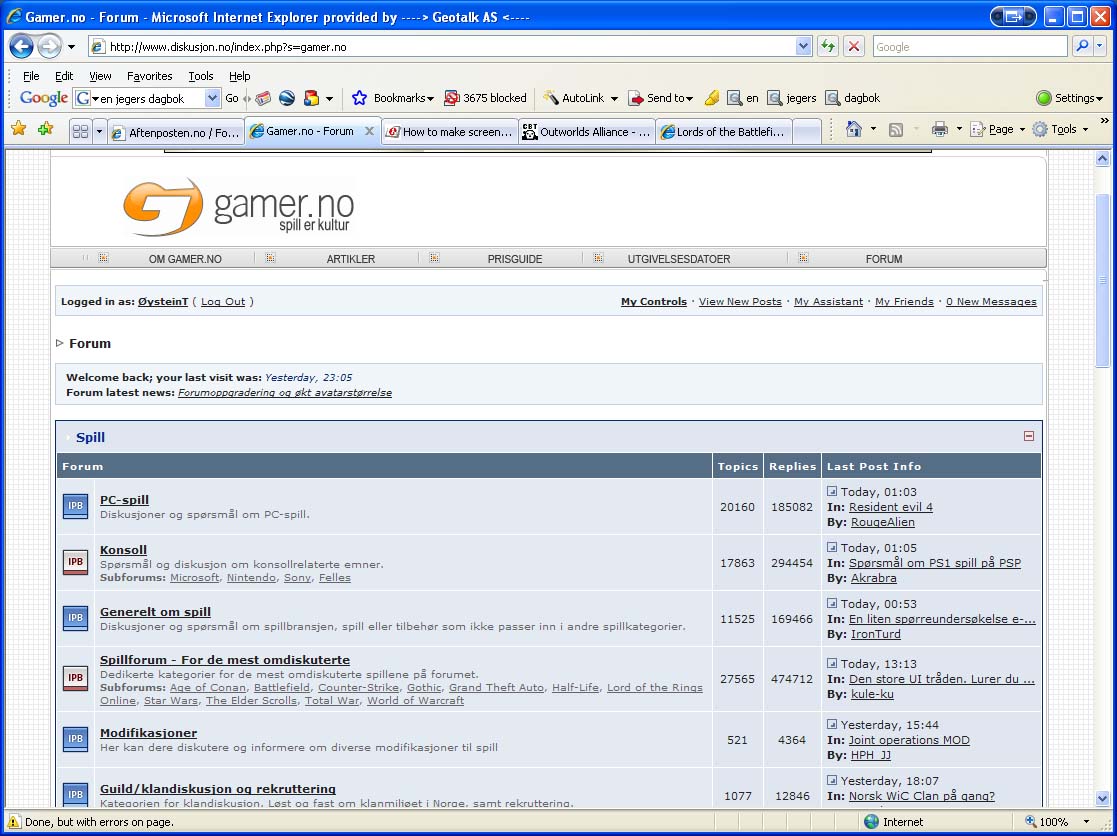This screenshot has width=1117, height=836.
Task: Open the Help menu
Action: [x=239, y=75]
